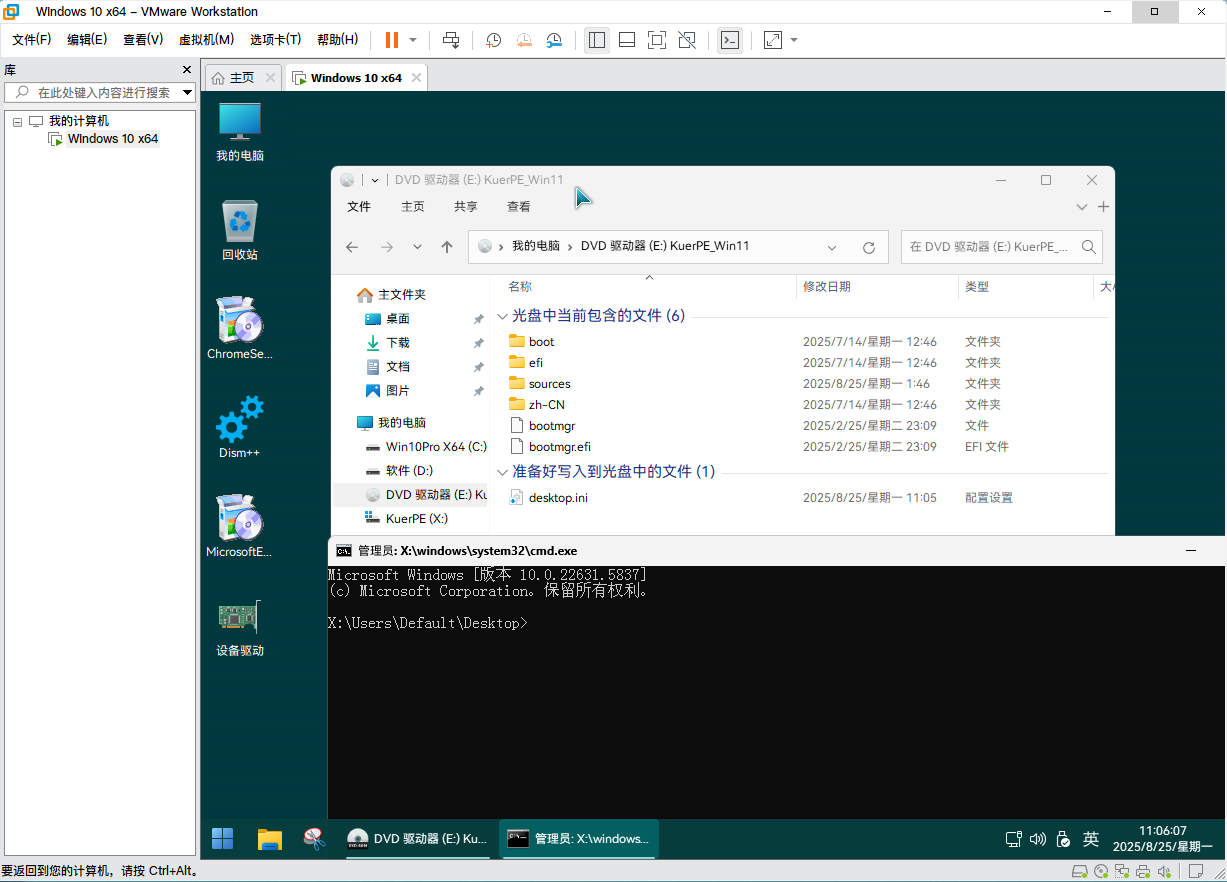This screenshot has height=882, width=1227.
Task: Select the sources folder
Action: click(x=549, y=384)
